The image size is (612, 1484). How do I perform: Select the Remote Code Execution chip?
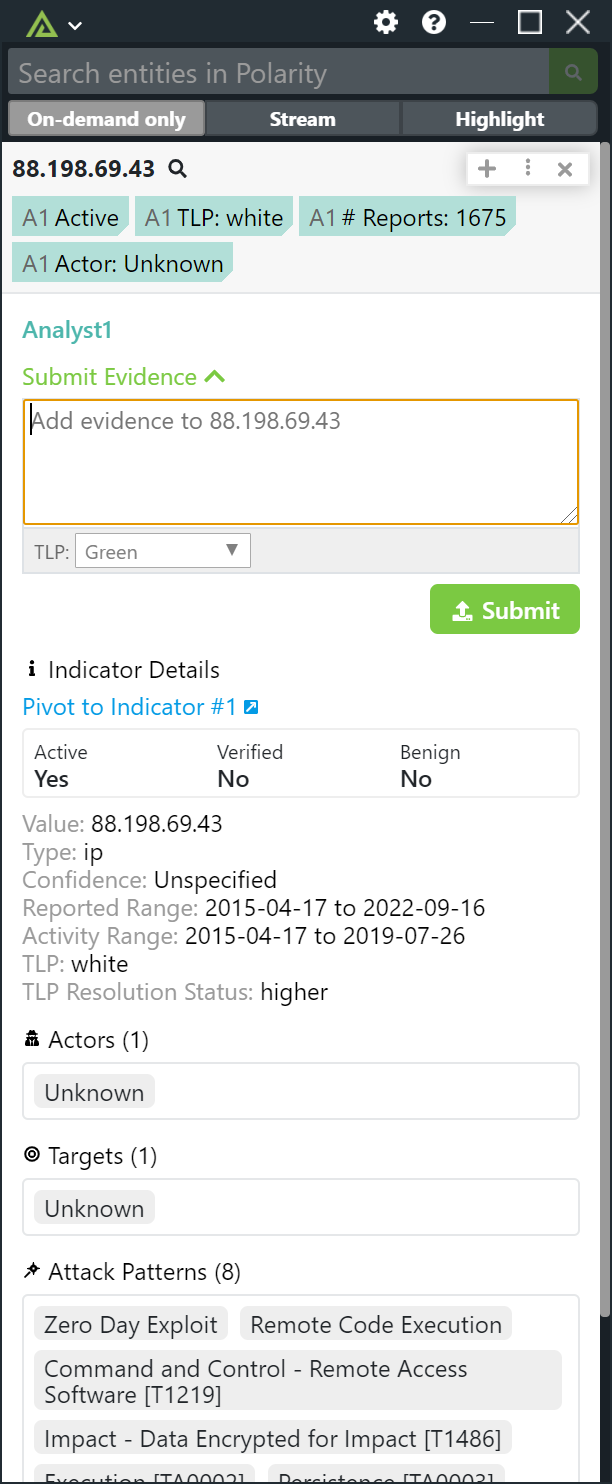[x=376, y=1324]
